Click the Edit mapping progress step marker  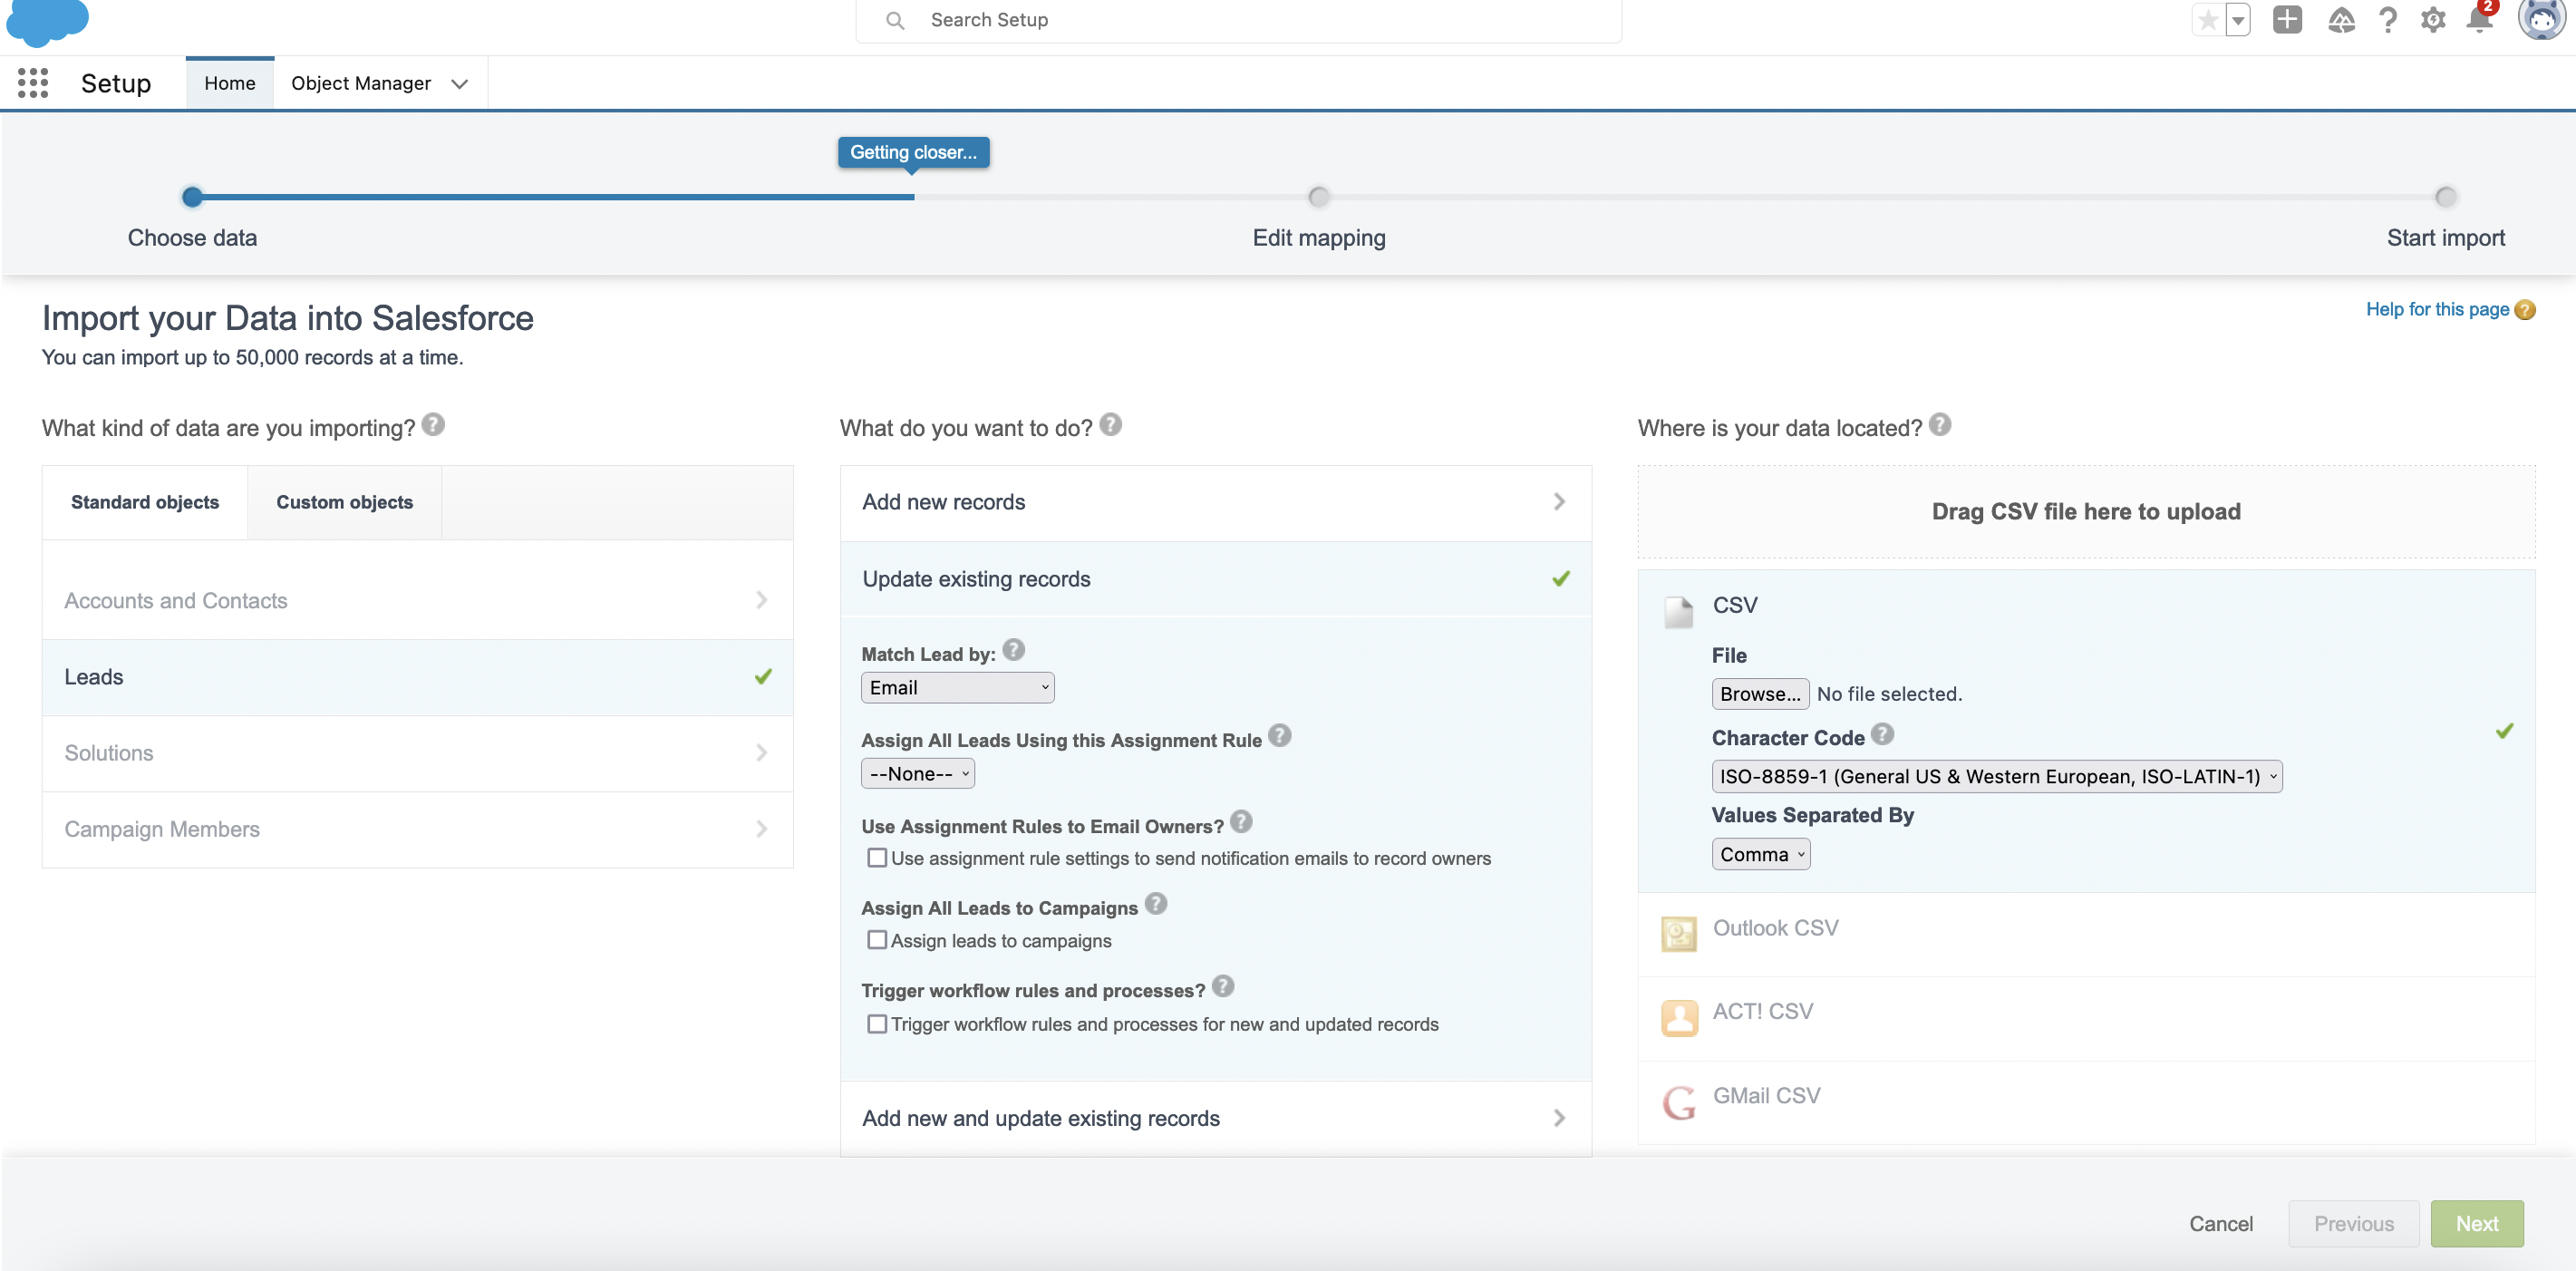tap(1319, 197)
